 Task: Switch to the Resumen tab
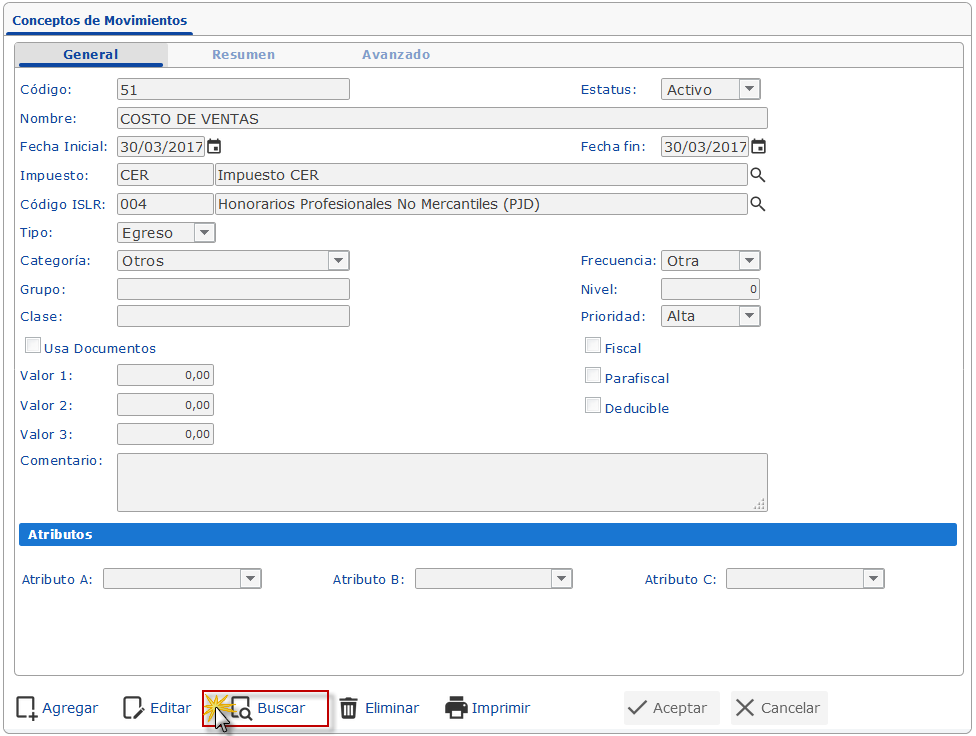coord(243,55)
